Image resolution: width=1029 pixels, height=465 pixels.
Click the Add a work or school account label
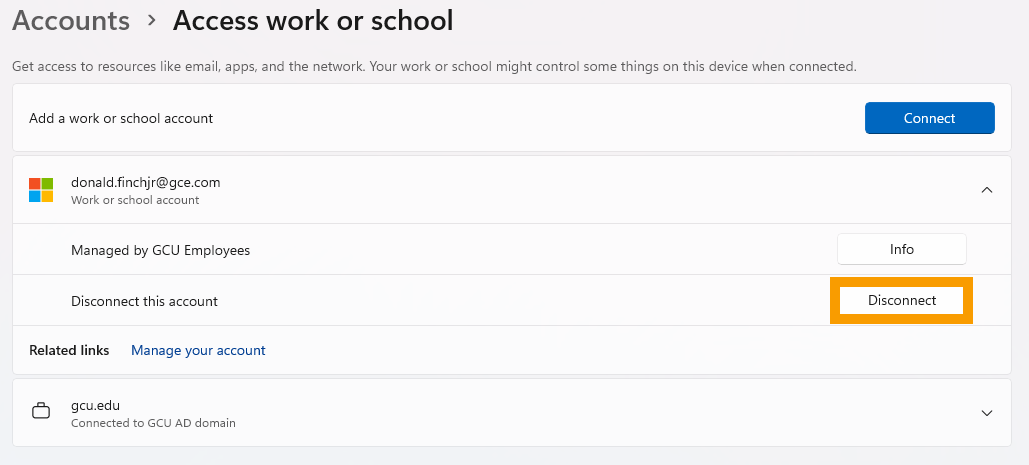pos(121,118)
